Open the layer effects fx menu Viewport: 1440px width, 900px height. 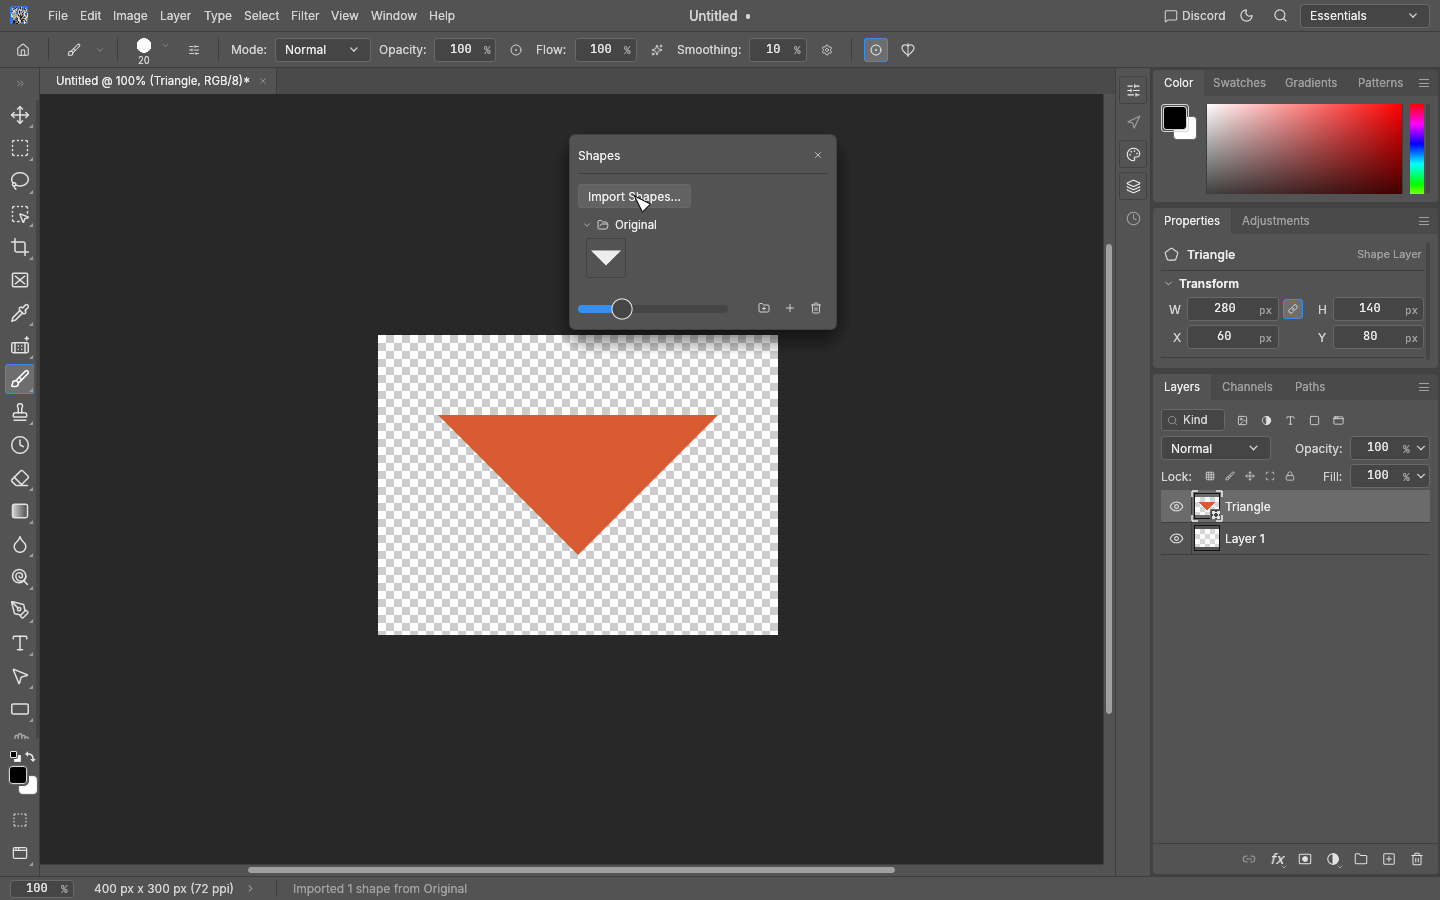pos(1277,859)
